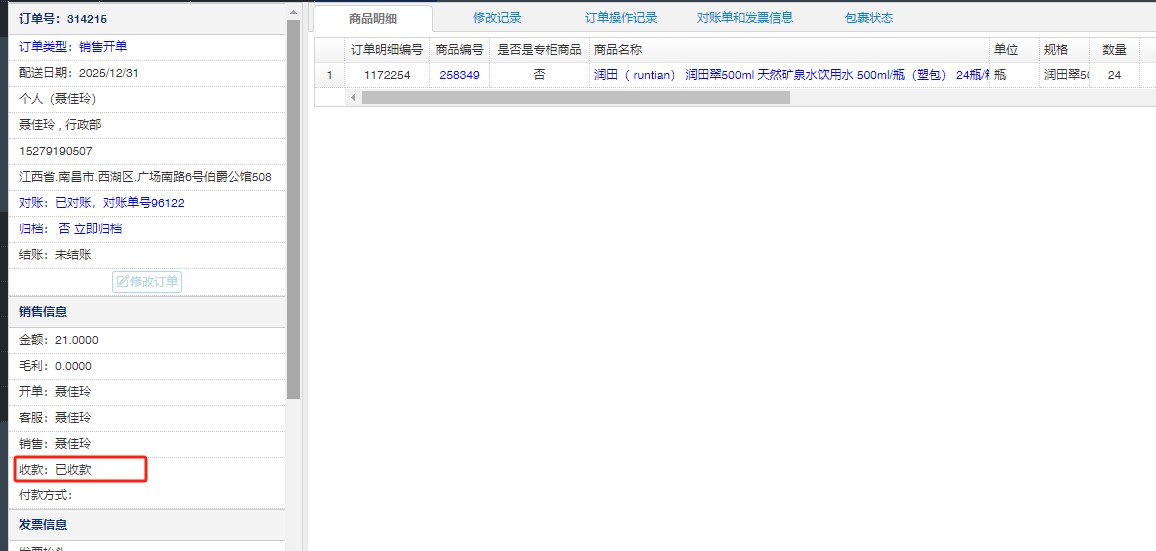This screenshot has height=551, width=1156.
Task: Select row 1 number cell in table
Action: (329, 75)
